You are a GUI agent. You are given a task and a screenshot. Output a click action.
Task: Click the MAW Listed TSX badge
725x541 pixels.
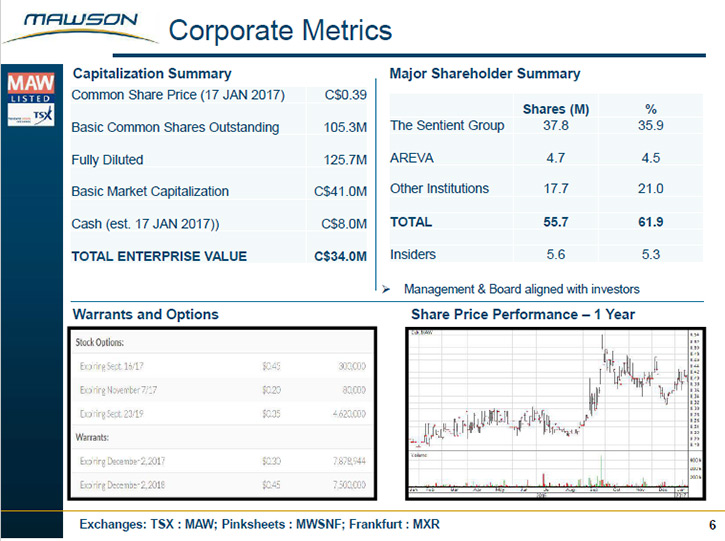31,99
